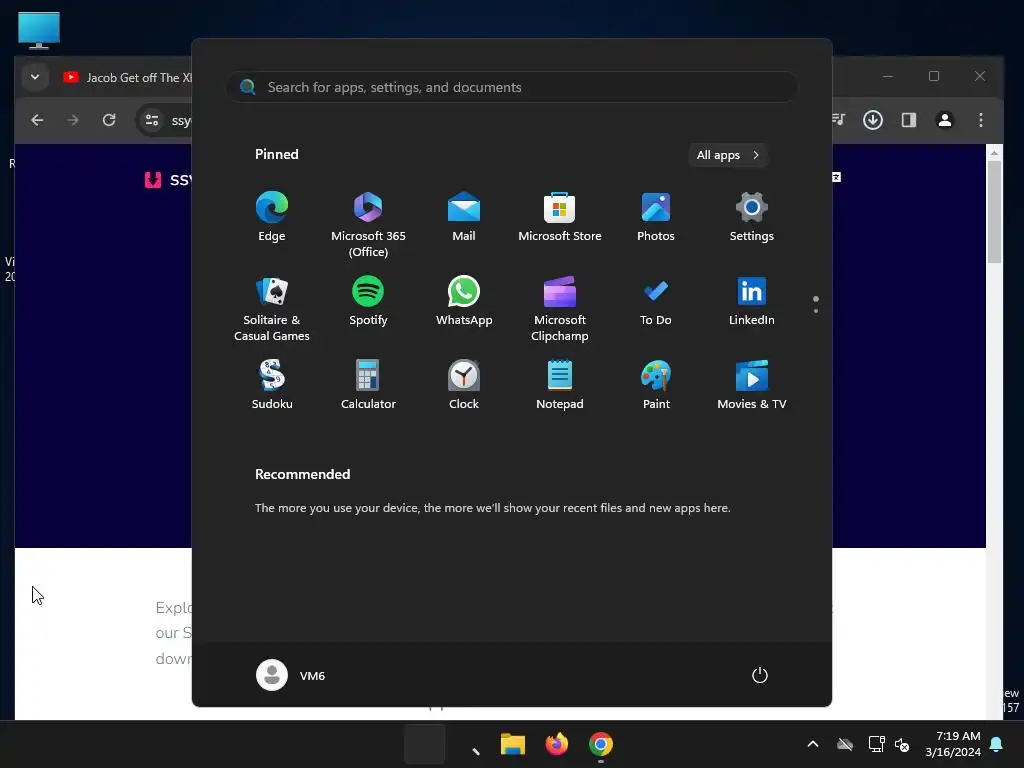1024x768 pixels.
Task: Open network status tray icon
Action: (x=876, y=744)
